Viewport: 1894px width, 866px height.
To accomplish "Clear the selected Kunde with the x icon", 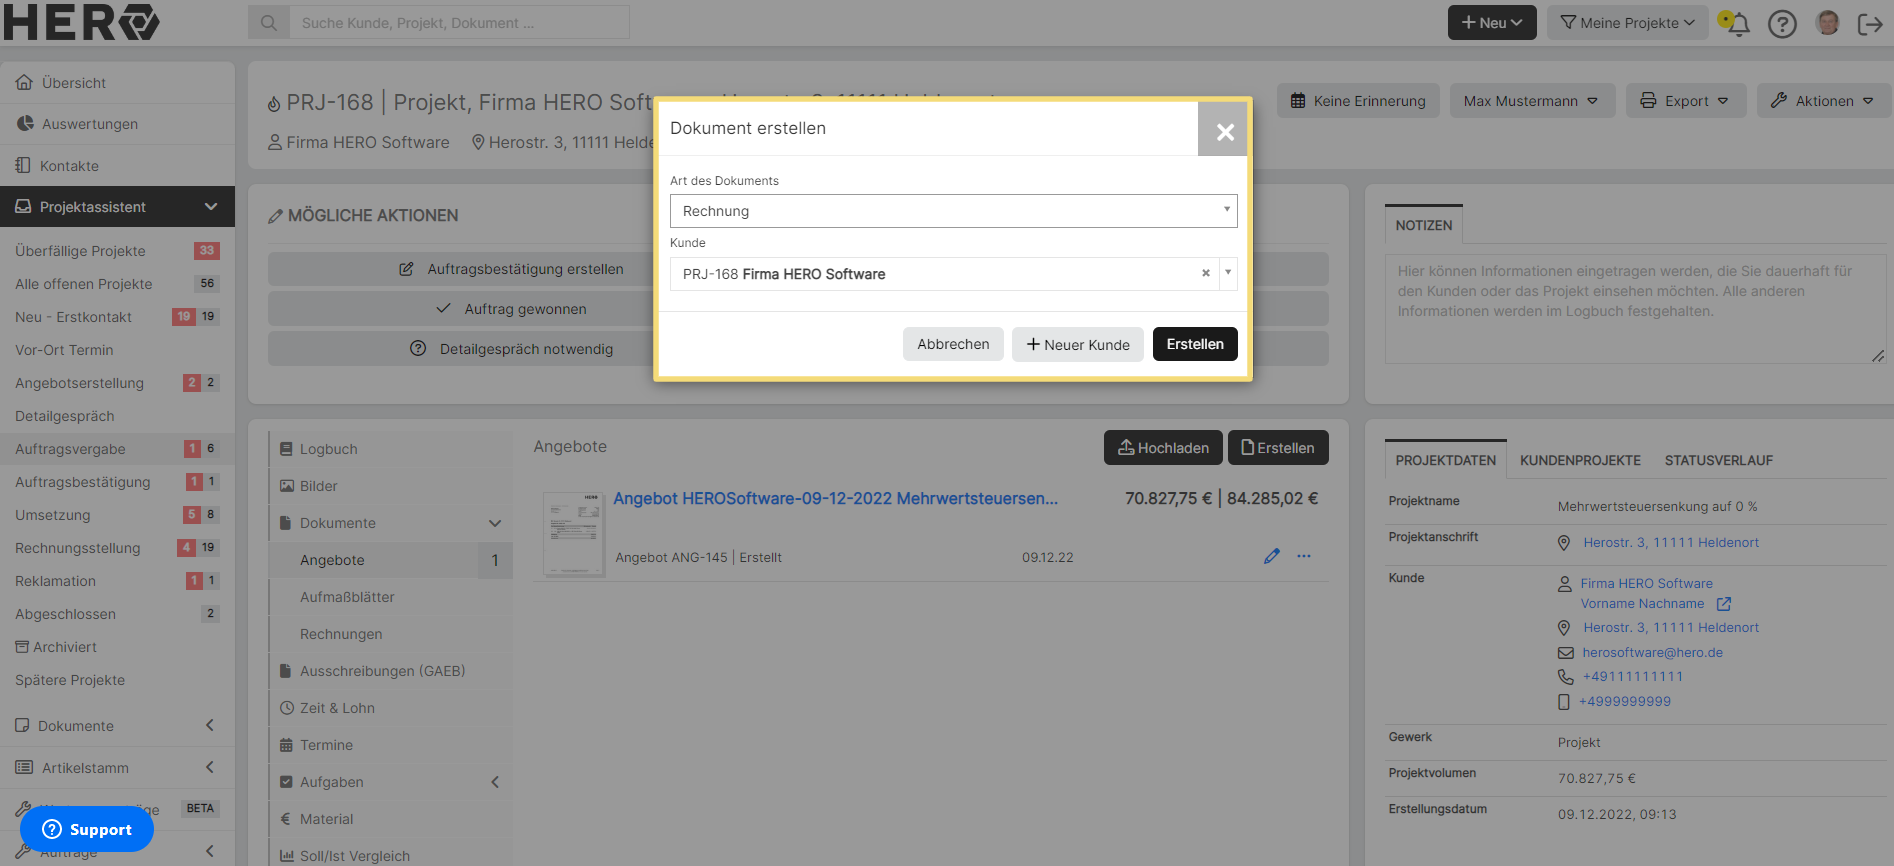I will (1205, 273).
